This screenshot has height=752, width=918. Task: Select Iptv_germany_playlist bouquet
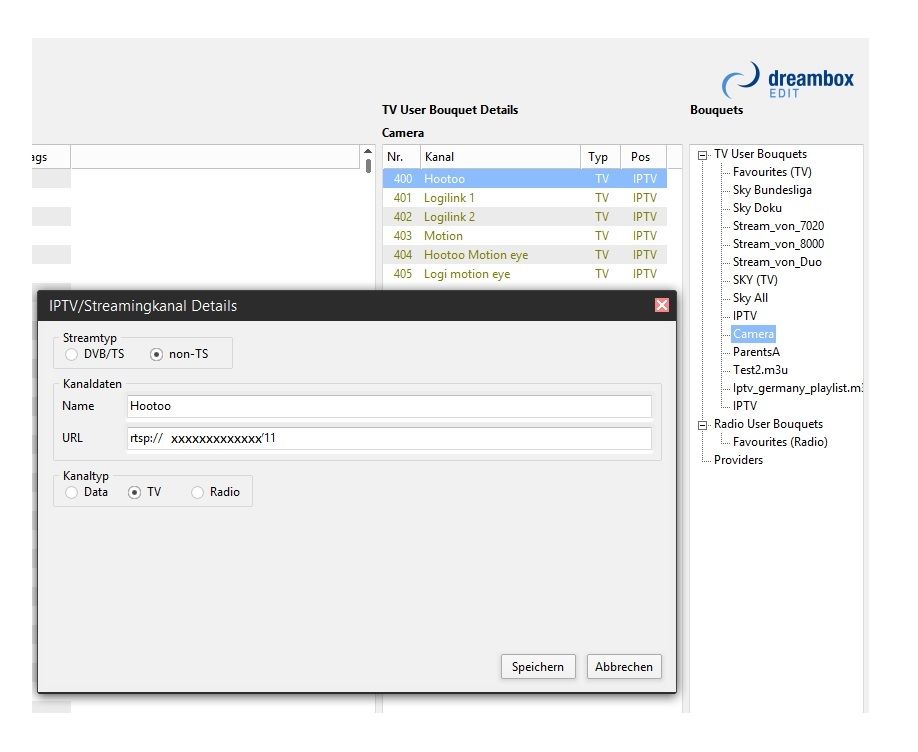(797, 388)
